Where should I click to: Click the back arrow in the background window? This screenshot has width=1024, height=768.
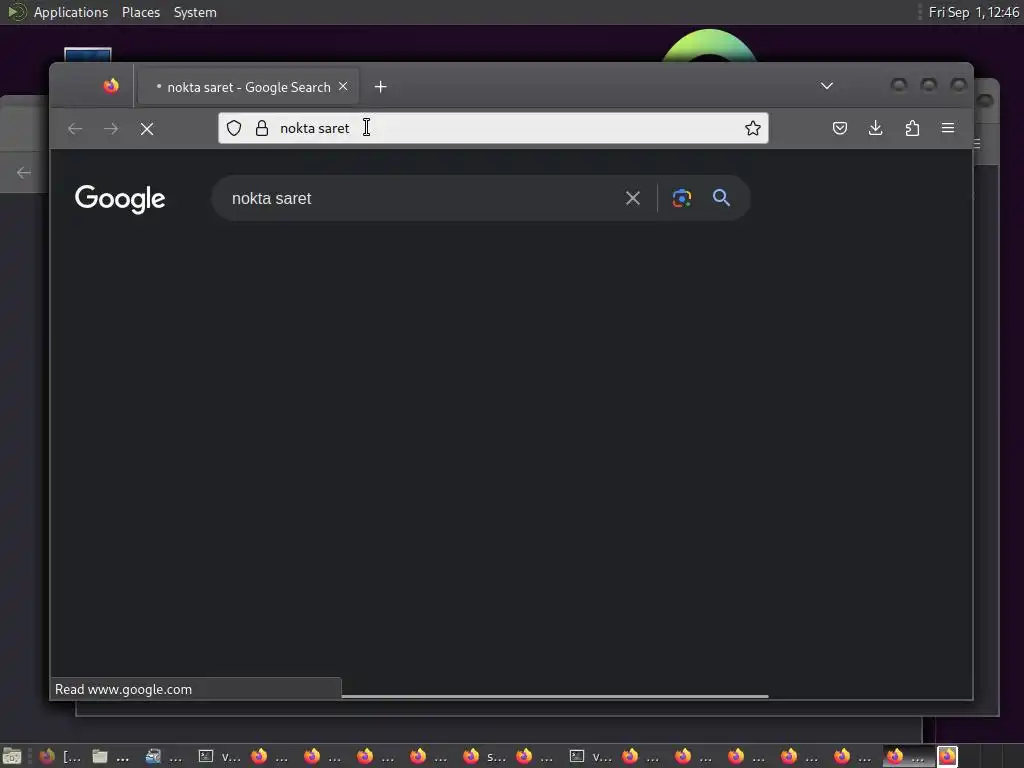click(x=24, y=172)
